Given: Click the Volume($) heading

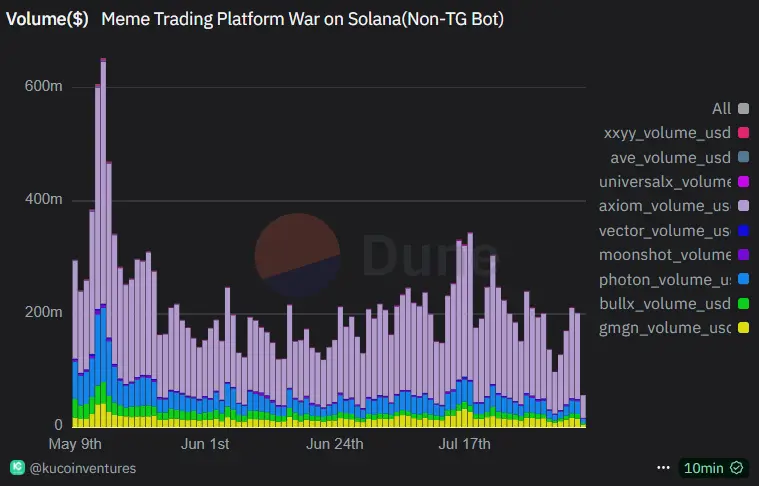Looking at the screenshot, I should [47, 19].
